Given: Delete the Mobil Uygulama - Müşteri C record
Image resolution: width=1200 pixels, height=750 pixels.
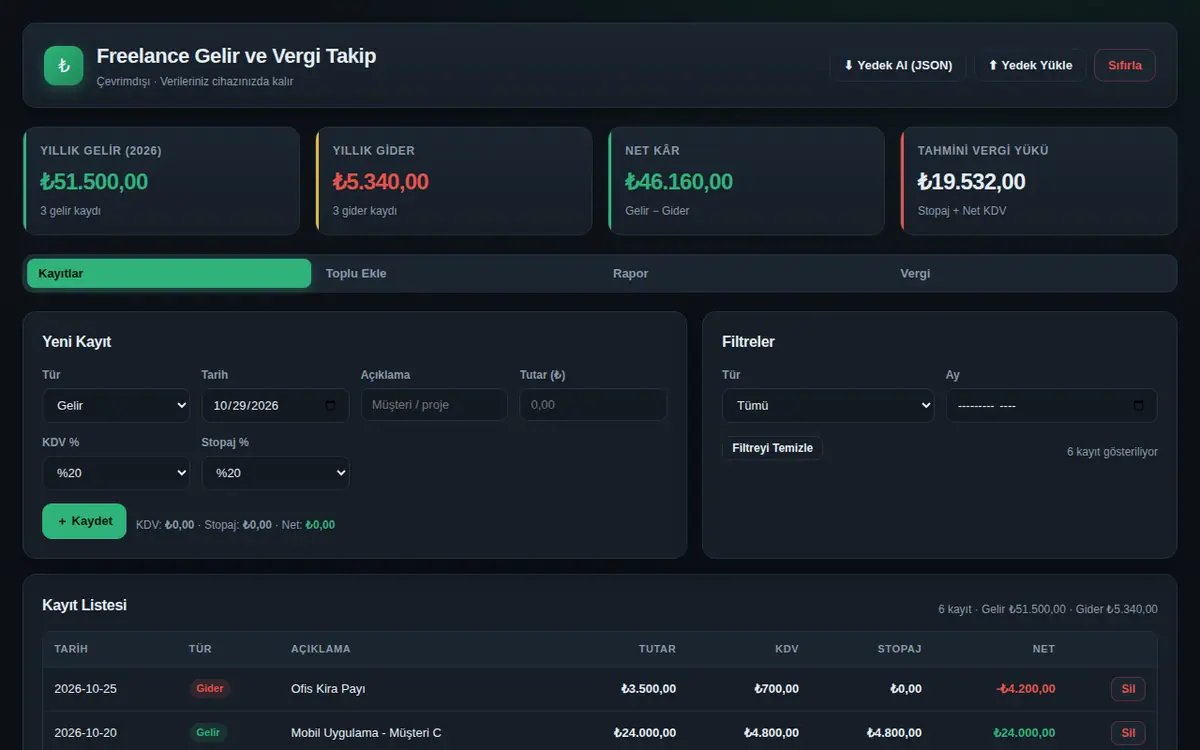Looking at the screenshot, I should (1128, 733).
